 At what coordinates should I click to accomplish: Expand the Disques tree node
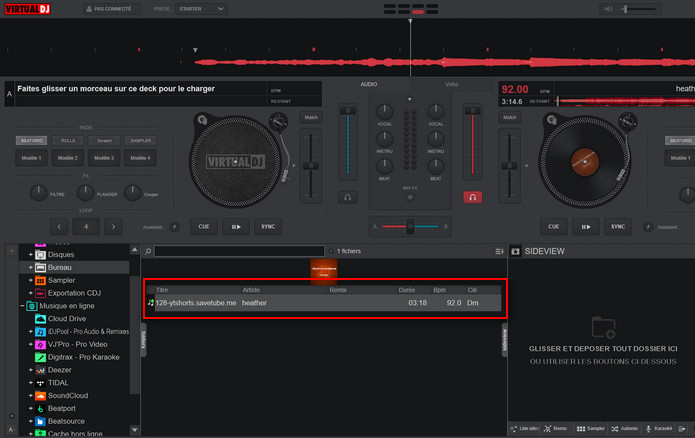click(31, 254)
